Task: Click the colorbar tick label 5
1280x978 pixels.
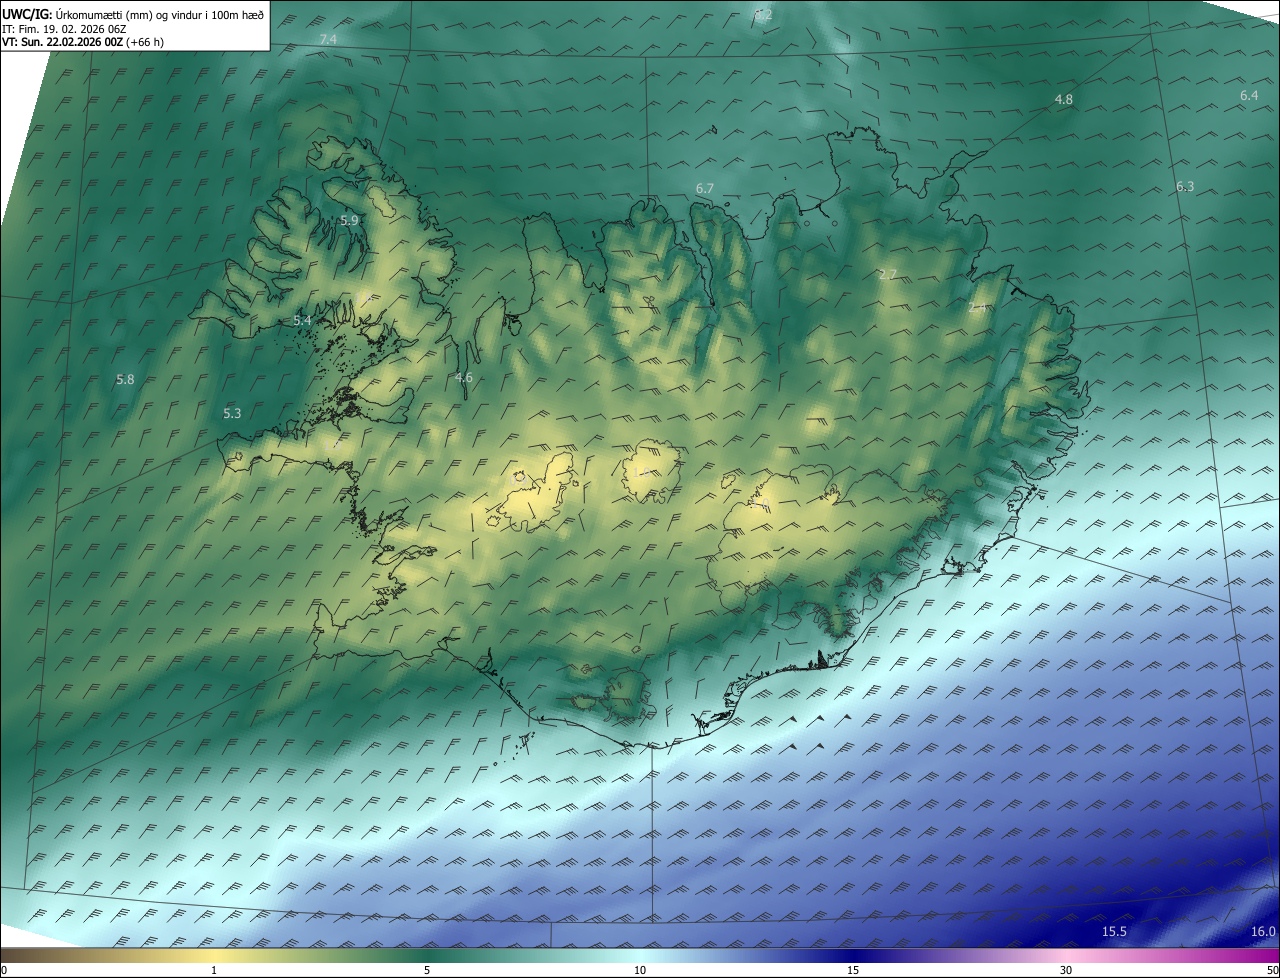Action: (x=427, y=970)
